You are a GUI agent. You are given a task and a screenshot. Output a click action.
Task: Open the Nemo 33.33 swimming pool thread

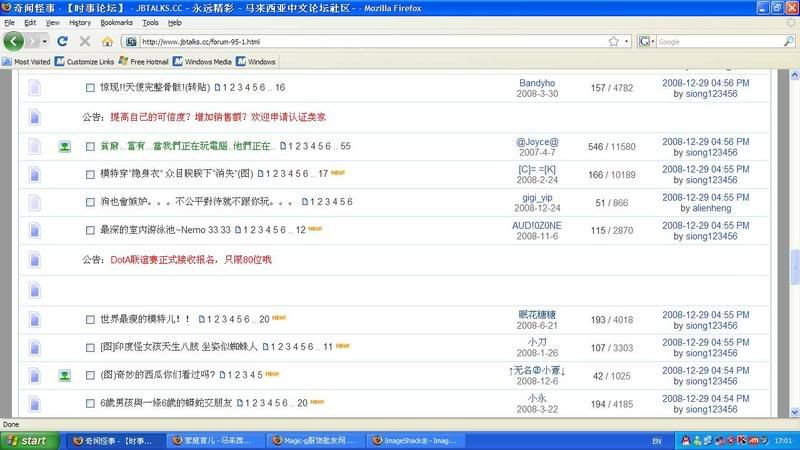(165, 230)
